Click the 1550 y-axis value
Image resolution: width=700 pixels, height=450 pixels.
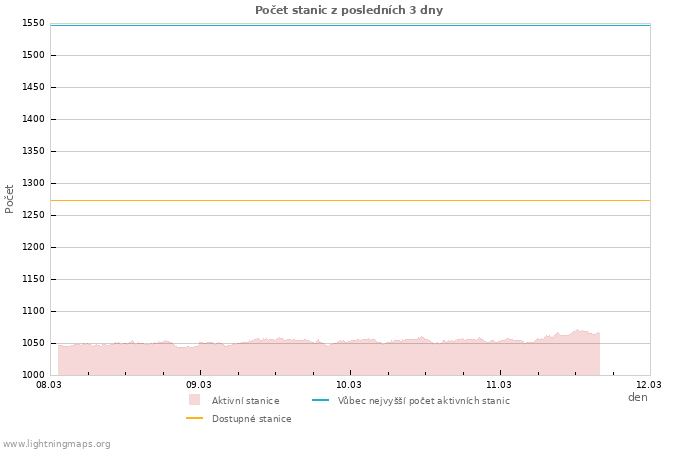pos(33,23)
